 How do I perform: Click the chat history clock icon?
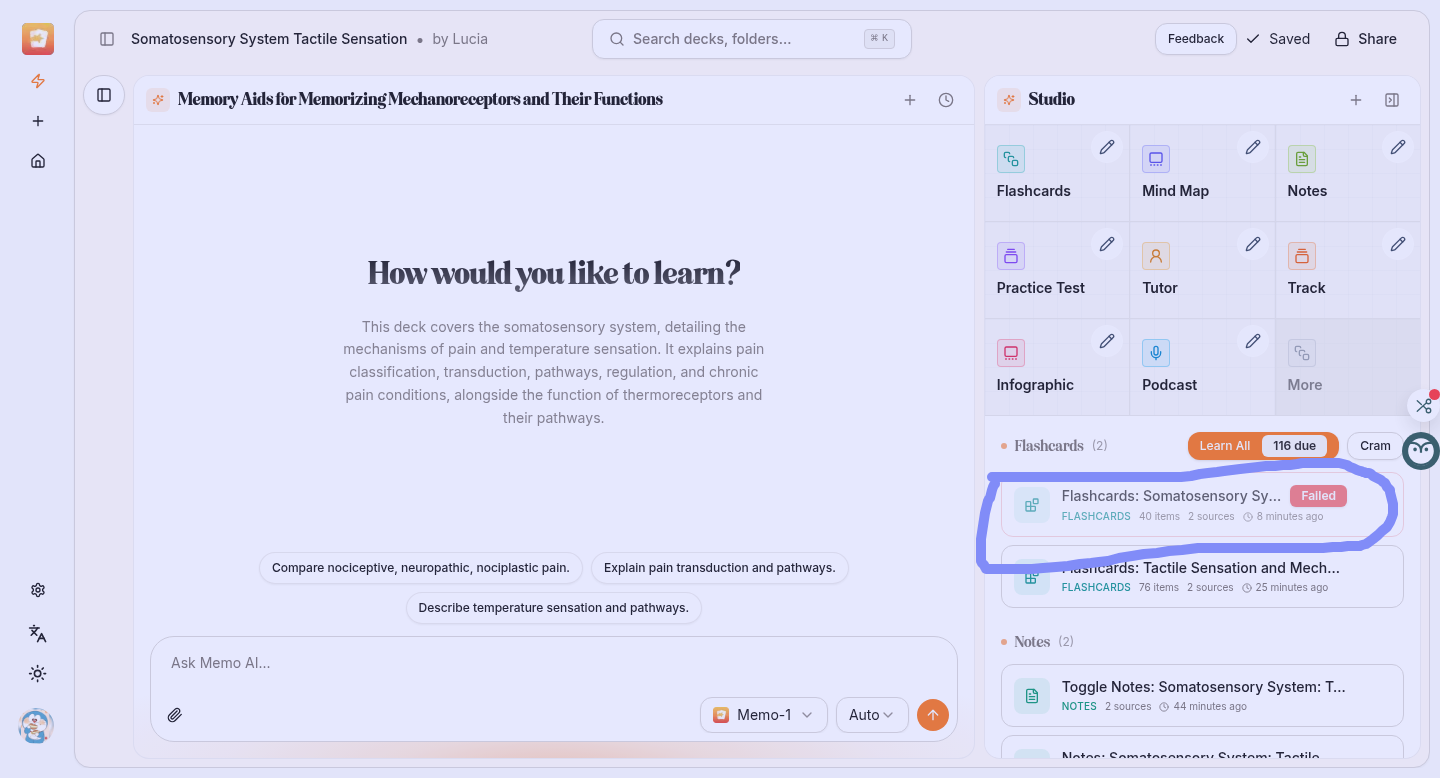point(946,100)
